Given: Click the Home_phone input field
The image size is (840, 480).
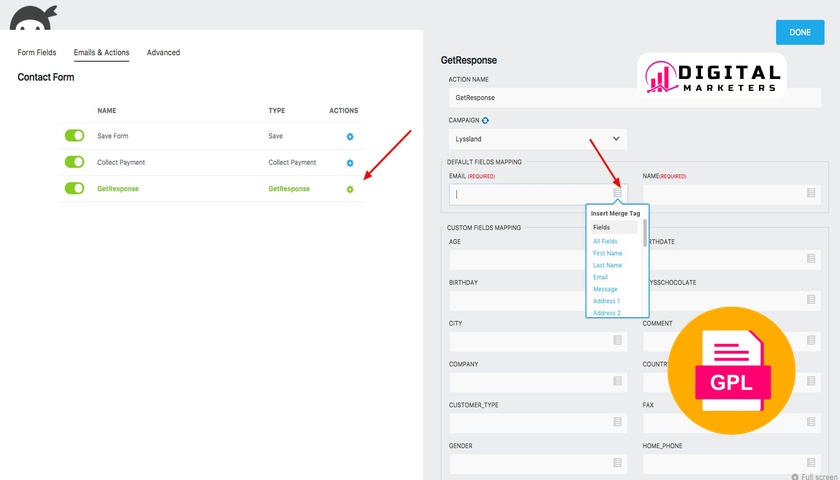Looking at the screenshot, I should 732,464.
